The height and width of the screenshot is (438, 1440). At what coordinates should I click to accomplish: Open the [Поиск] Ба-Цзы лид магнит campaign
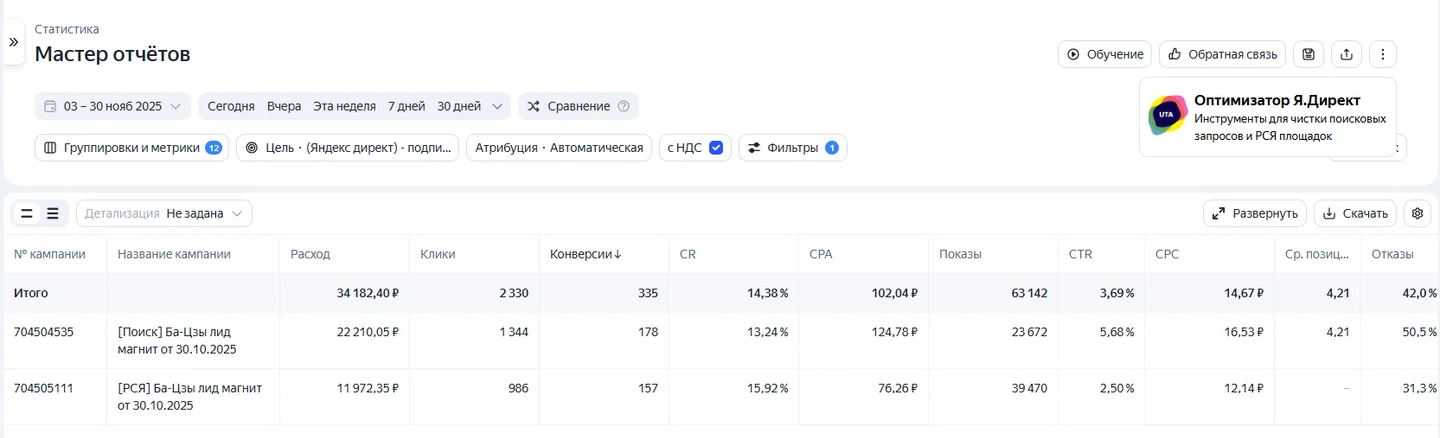click(x=177, y=340)
